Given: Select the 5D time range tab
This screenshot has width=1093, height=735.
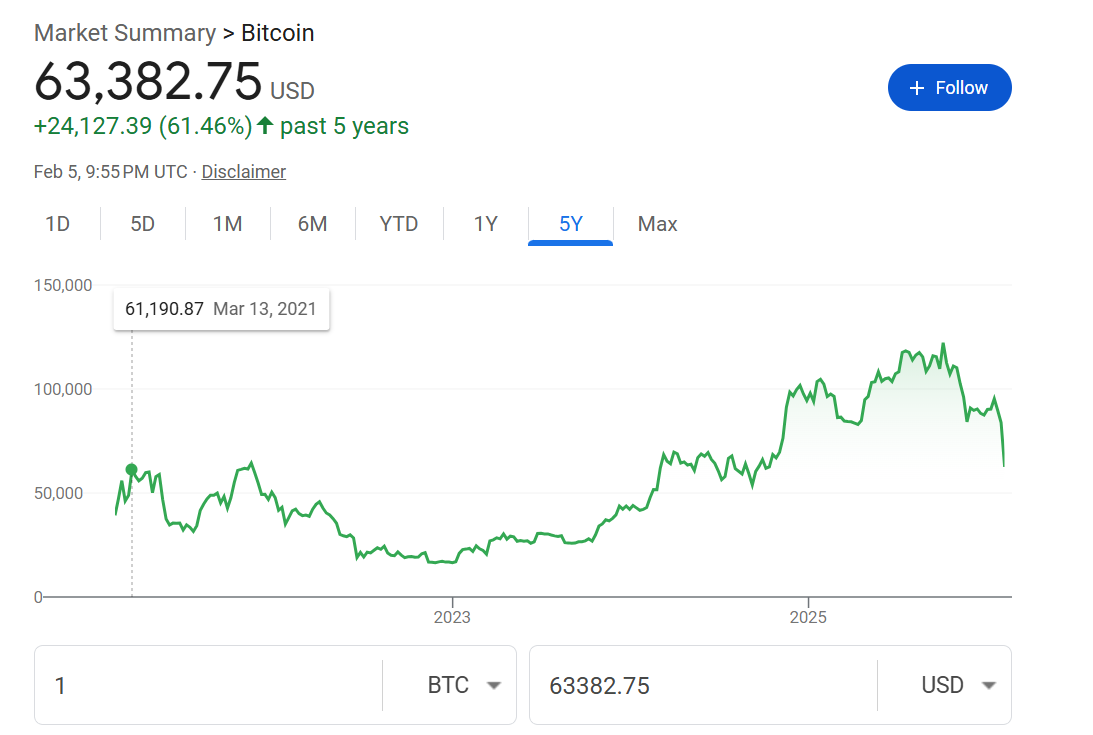Looking at the screenshot, I should tap(143, 224).
